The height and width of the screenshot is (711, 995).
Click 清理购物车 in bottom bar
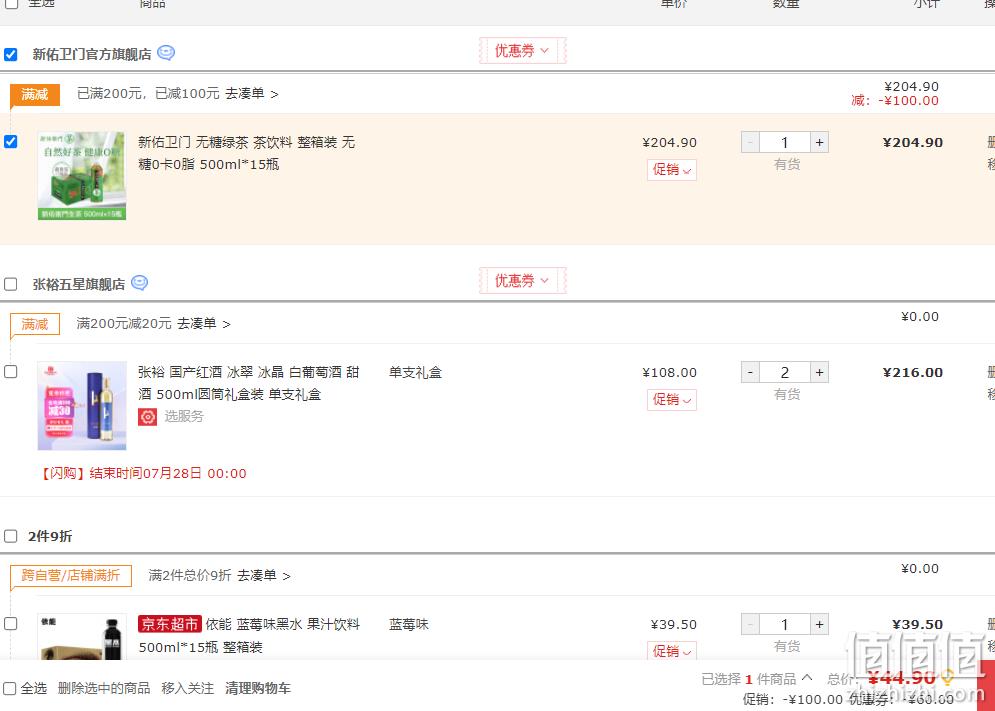(258, 688)
